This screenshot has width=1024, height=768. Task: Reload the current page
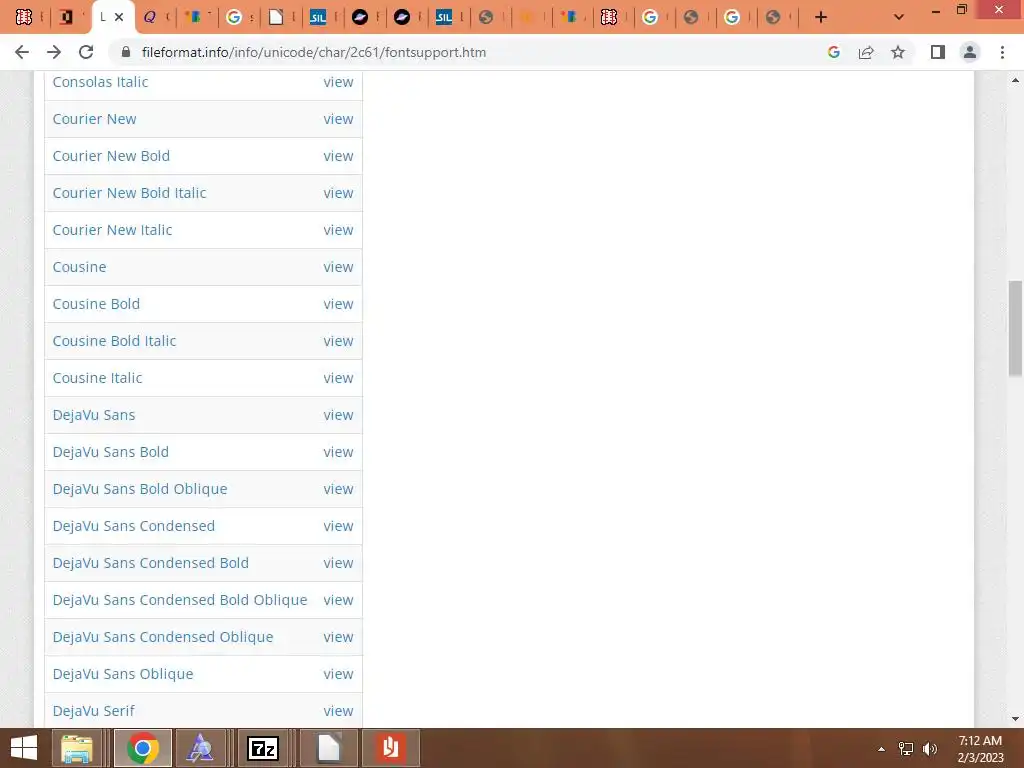(x=86, y=52)
